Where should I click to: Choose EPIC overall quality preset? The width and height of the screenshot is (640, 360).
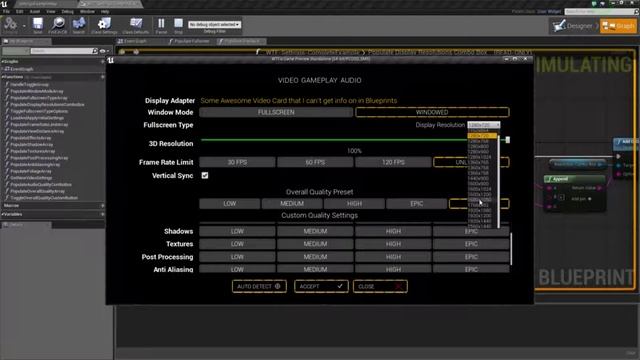tap(416, 203)
